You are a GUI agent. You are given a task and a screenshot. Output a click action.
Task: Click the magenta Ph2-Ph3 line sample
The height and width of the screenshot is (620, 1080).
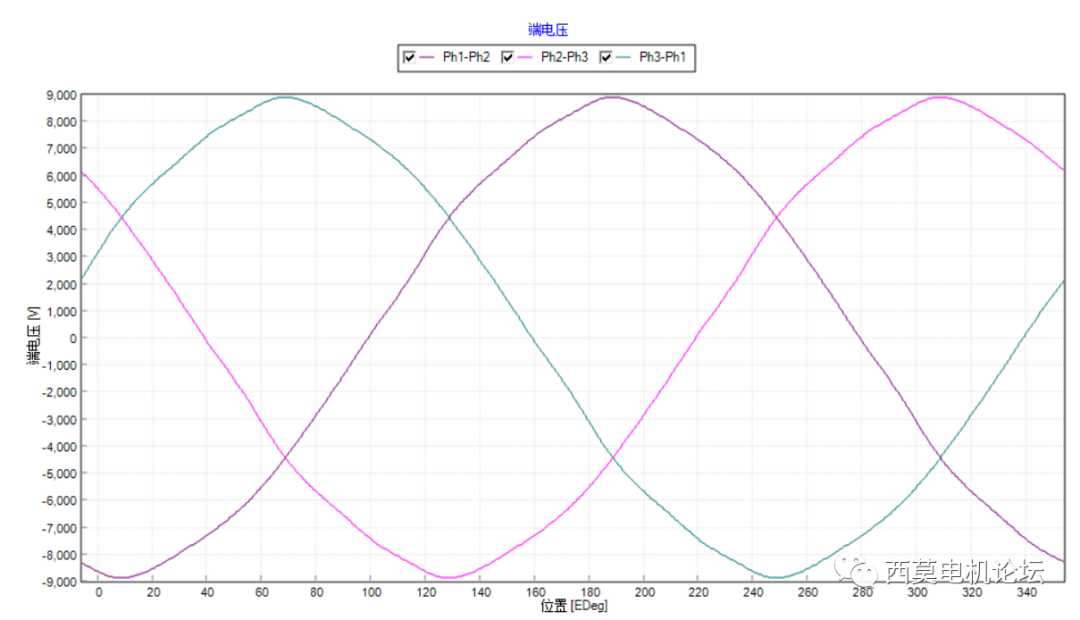(x=524, y=57)
